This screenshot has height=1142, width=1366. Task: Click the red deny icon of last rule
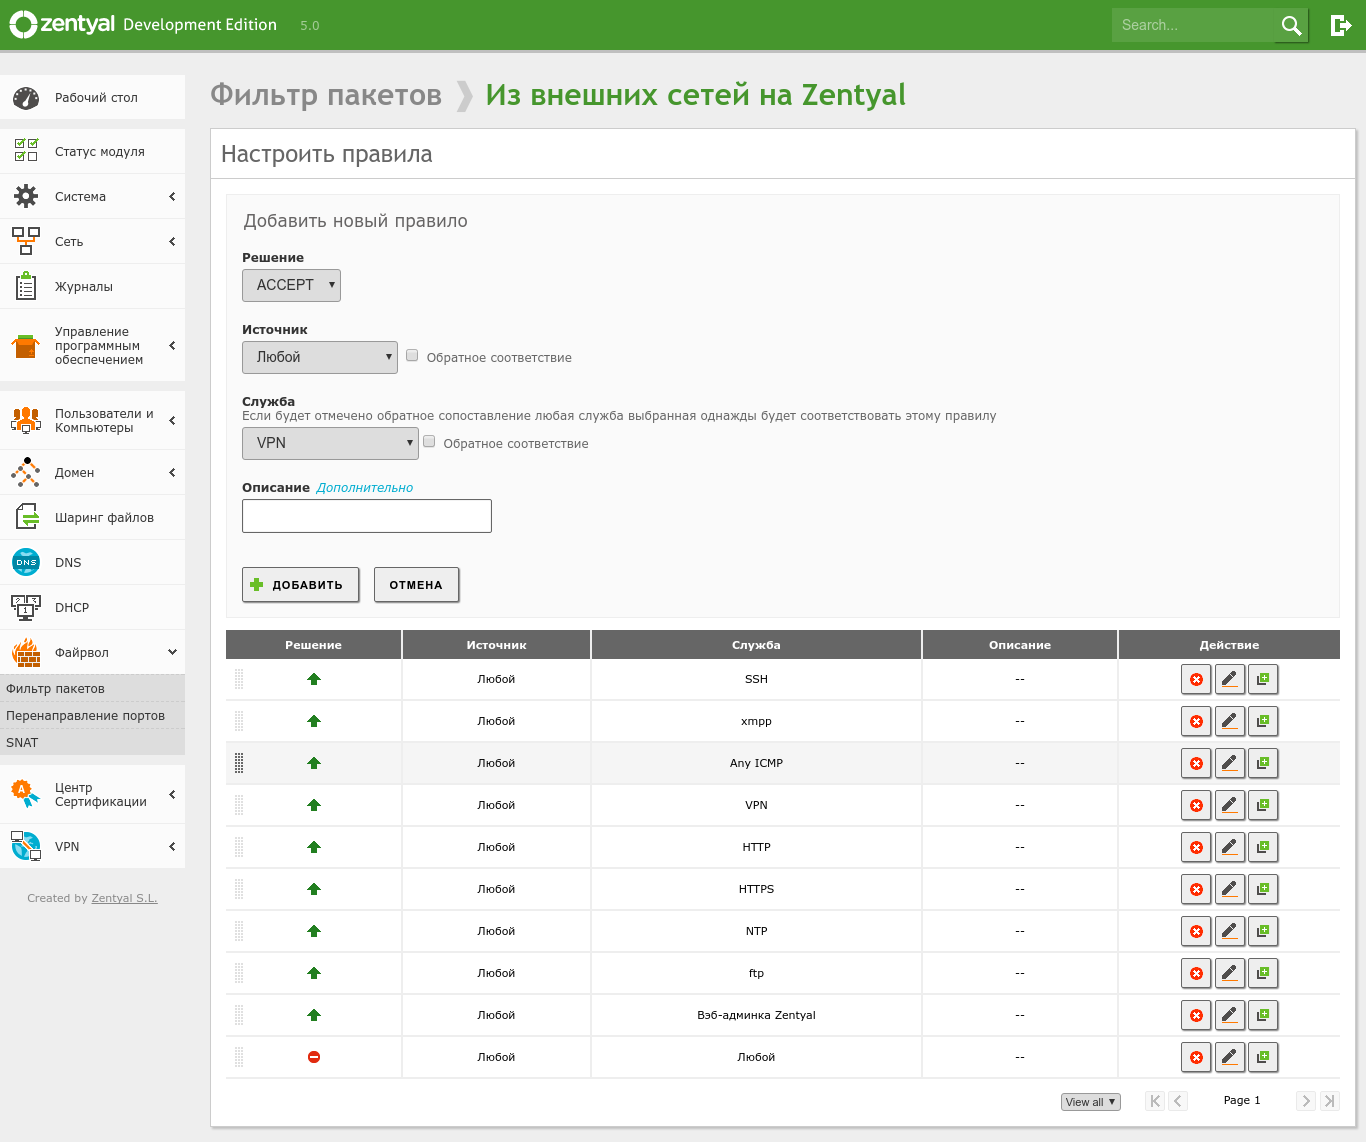coord(314,1057)
